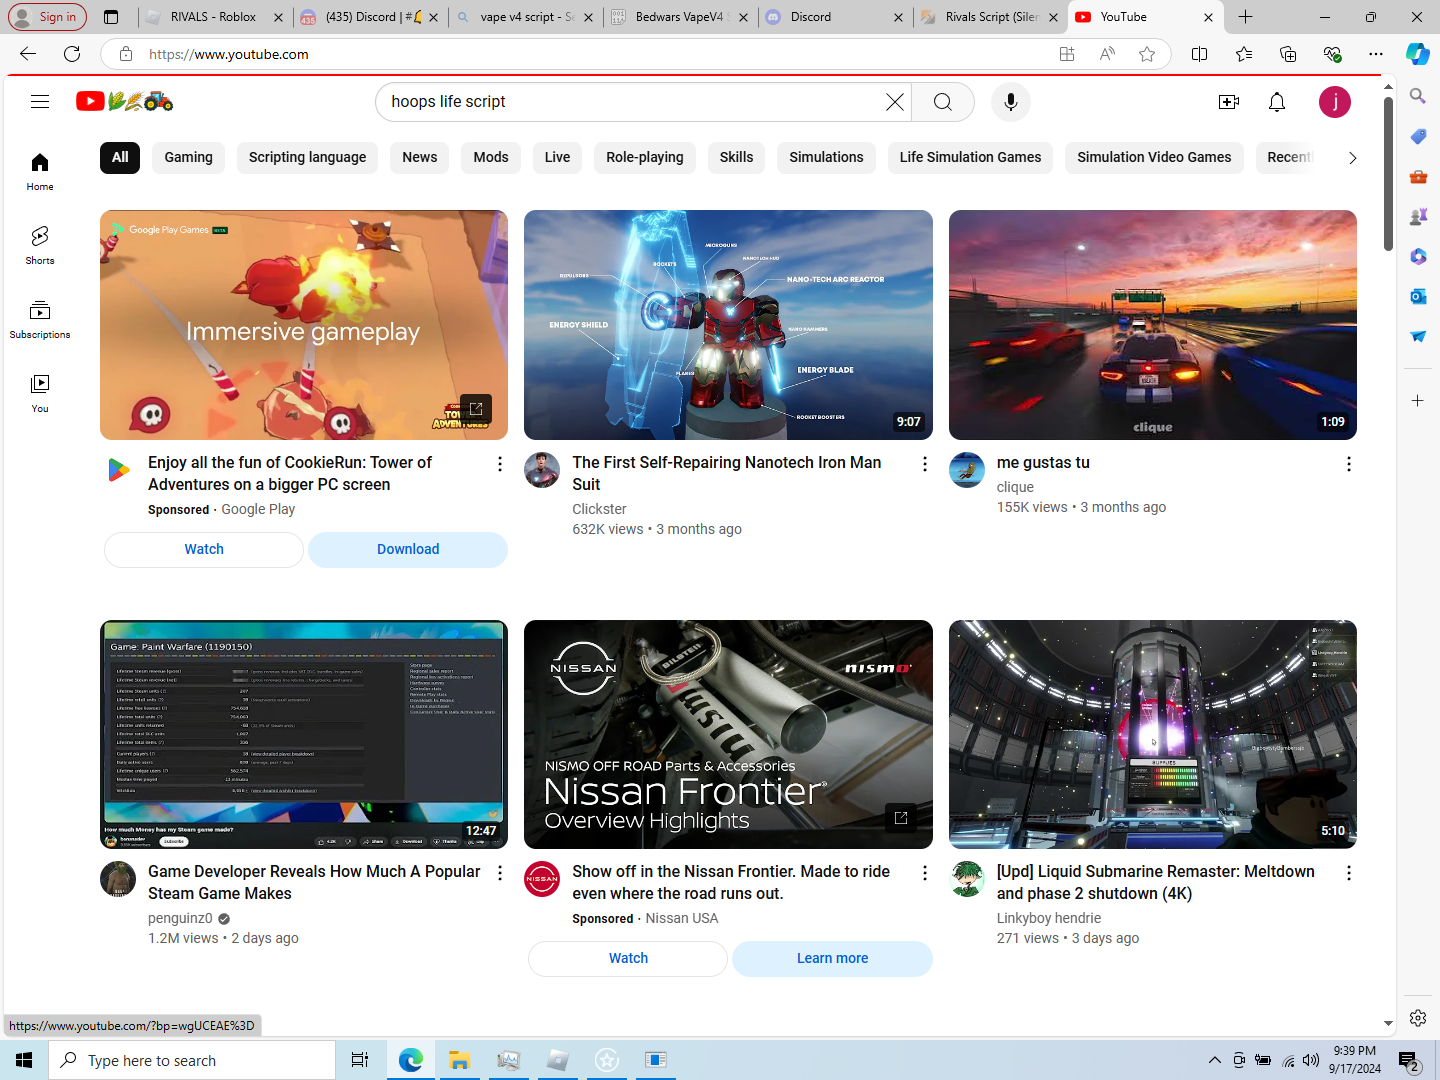
Task: Open Edge settings and more menu
Action: pos(1376,54)
